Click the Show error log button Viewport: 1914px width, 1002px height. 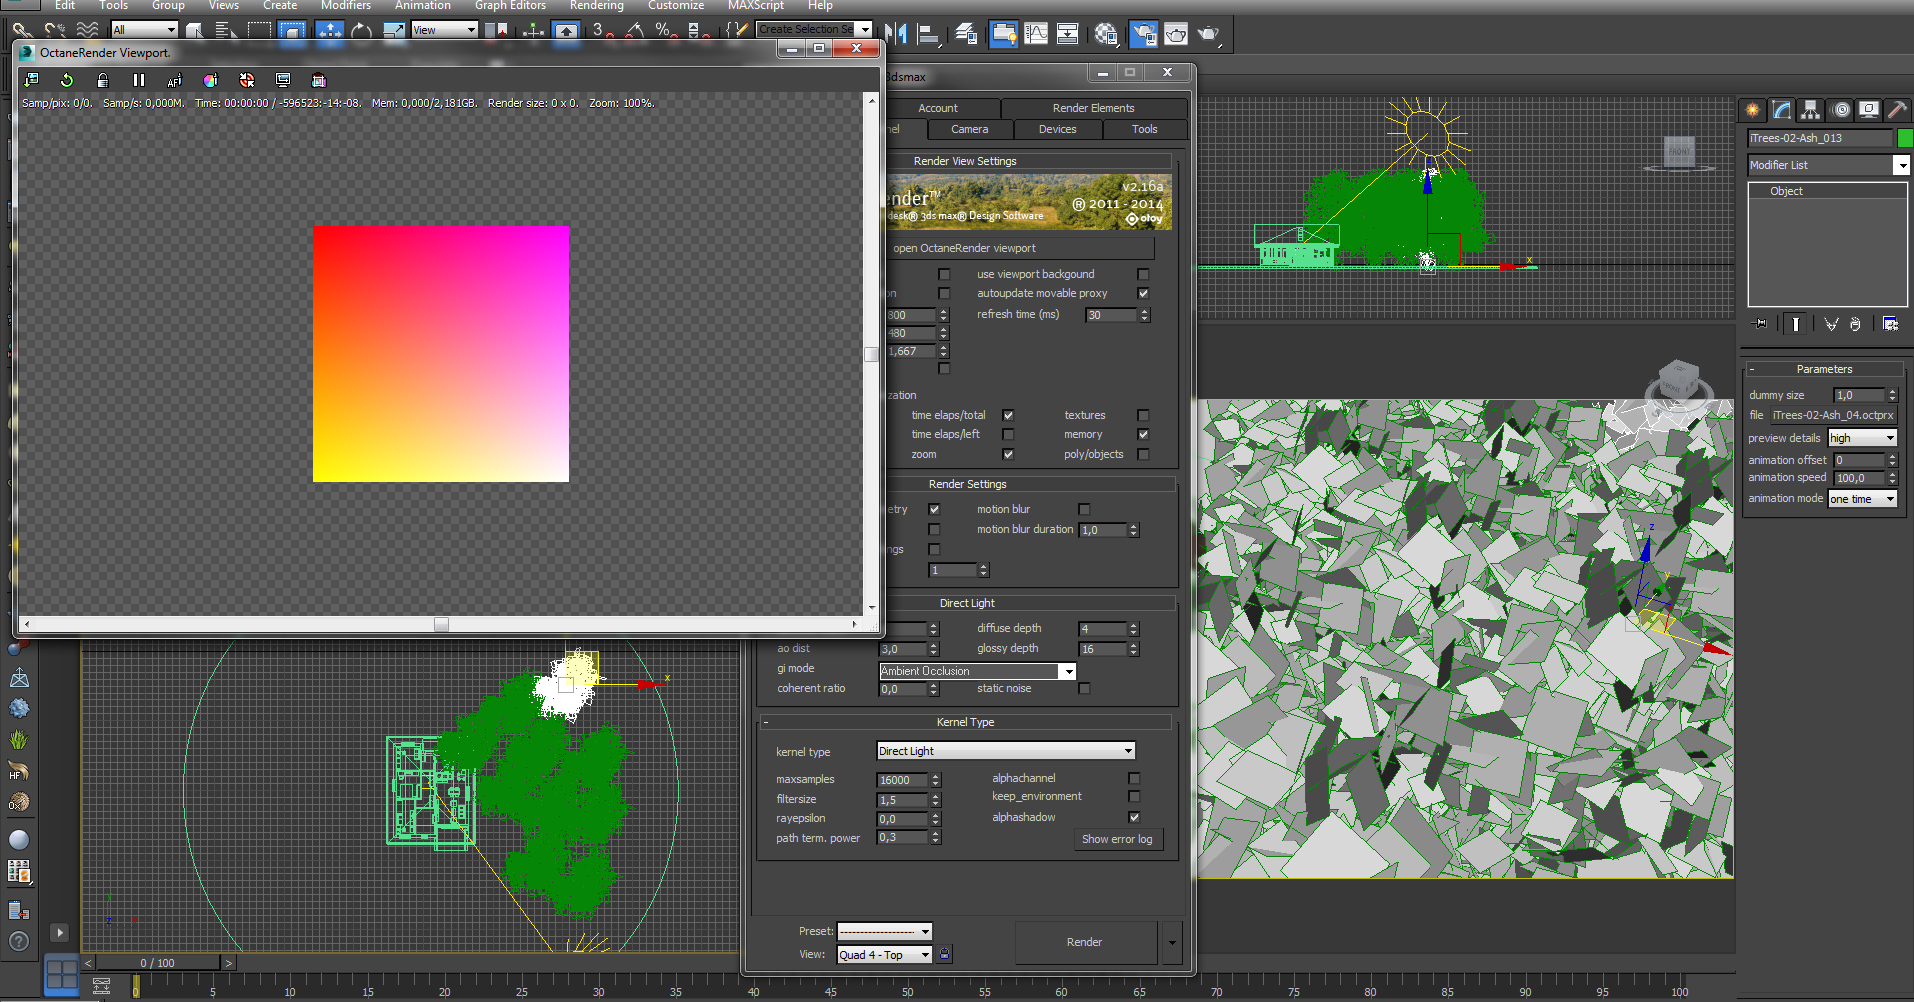1116,839
